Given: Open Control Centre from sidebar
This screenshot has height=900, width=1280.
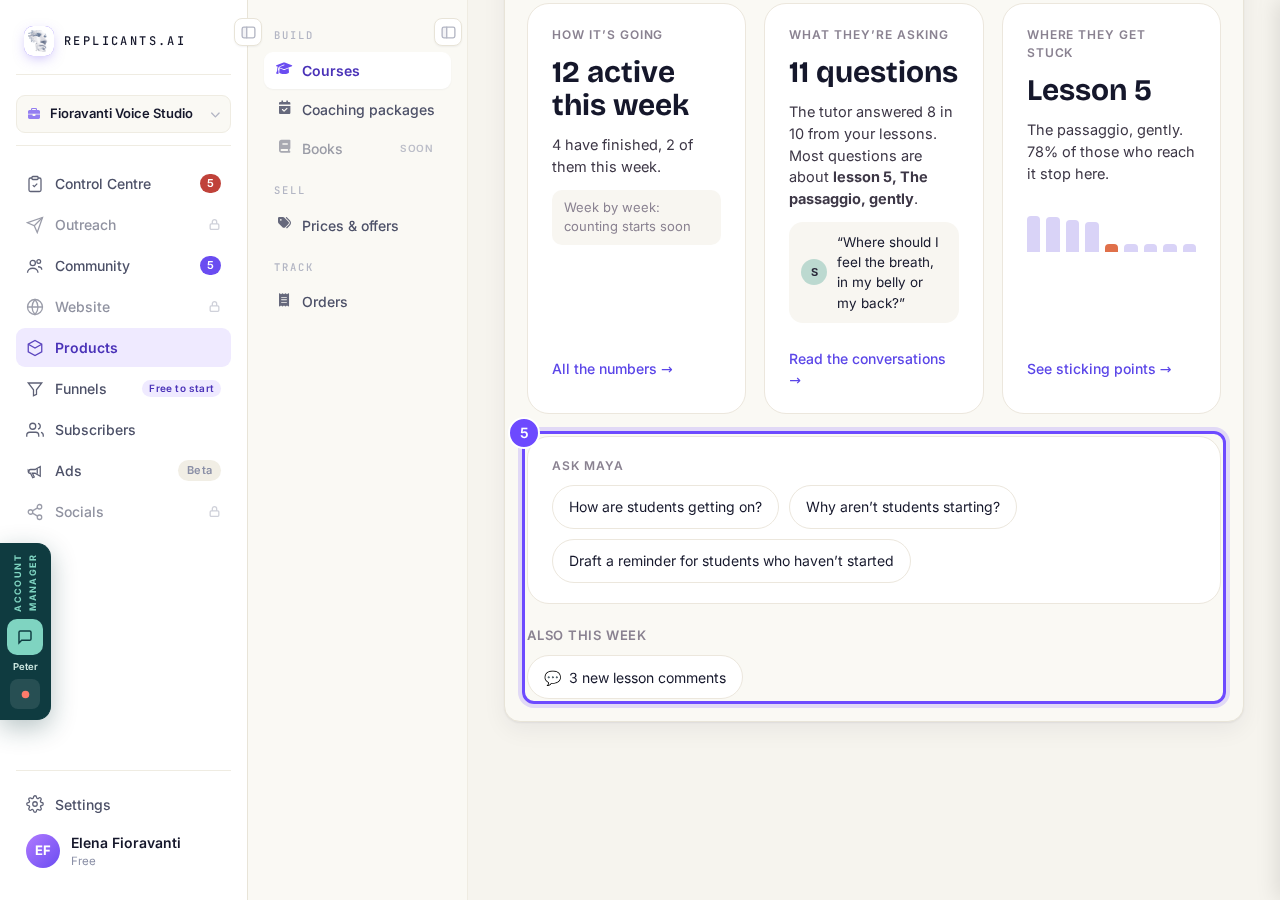Looking at the screenshot, I should (x=123, y=184).
